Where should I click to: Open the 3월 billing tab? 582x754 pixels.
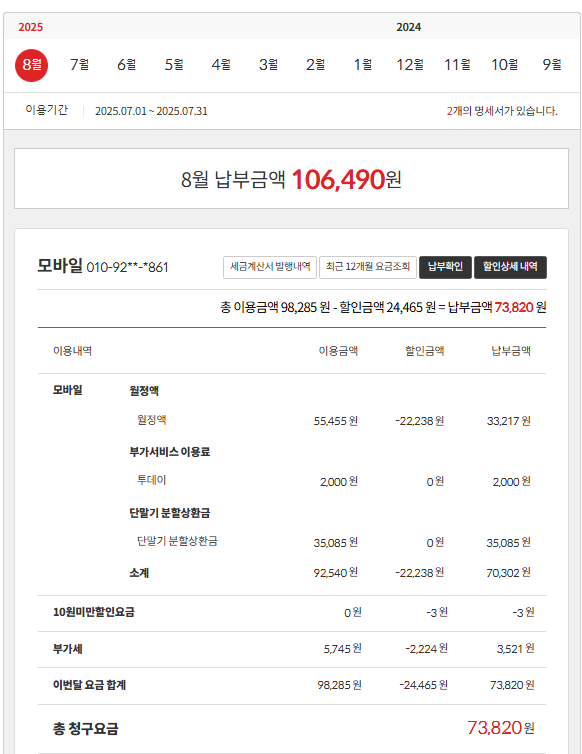[x=268, y=64]
